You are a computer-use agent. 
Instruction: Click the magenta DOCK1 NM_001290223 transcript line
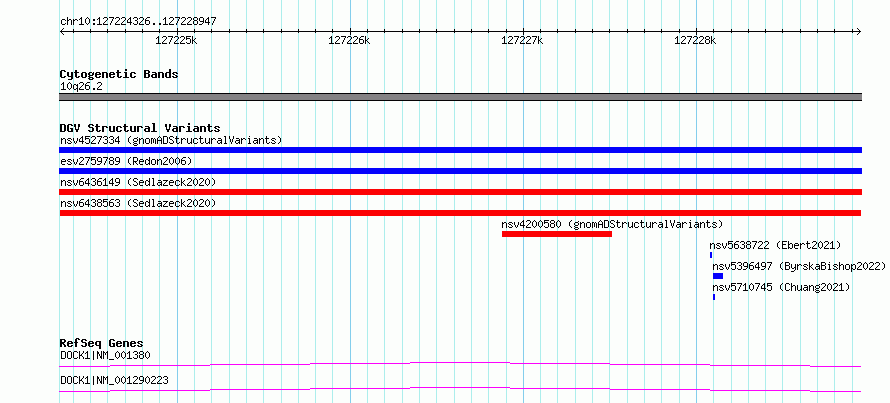coord(460,389)
